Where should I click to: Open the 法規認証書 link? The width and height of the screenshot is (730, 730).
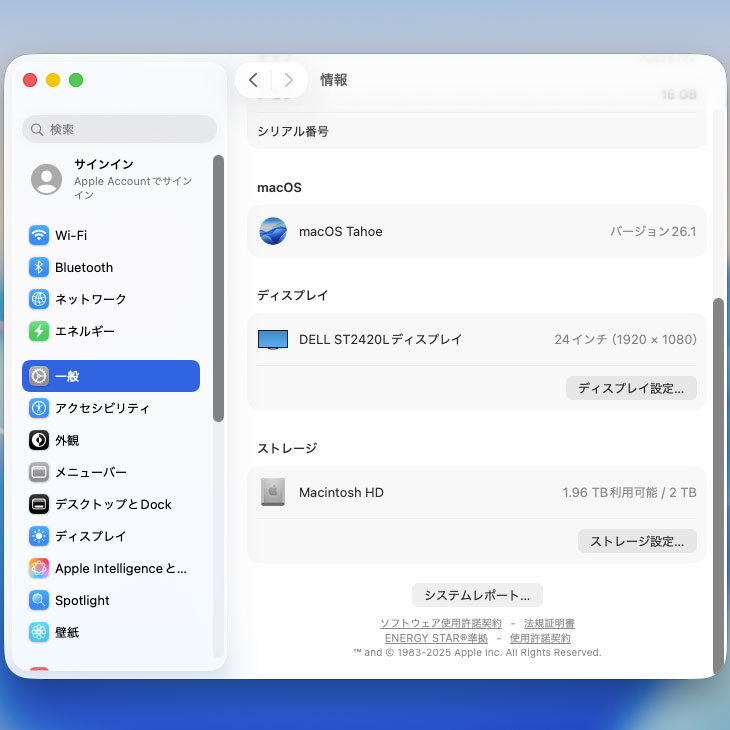point(549,623)
